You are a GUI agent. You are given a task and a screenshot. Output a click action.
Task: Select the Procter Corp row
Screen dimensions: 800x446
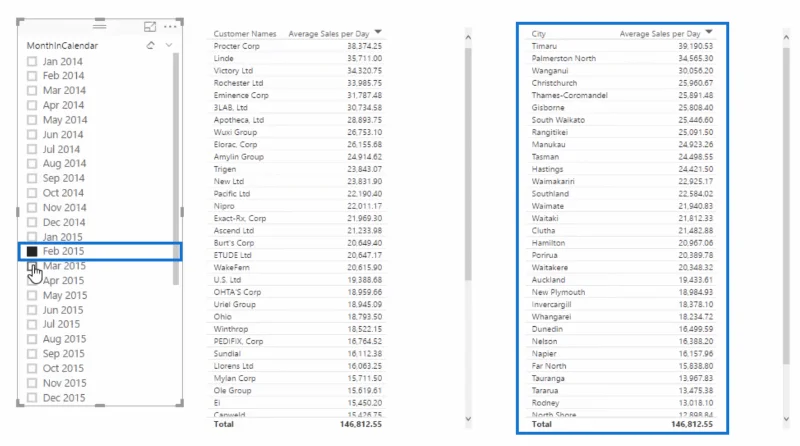coord(297,46)
